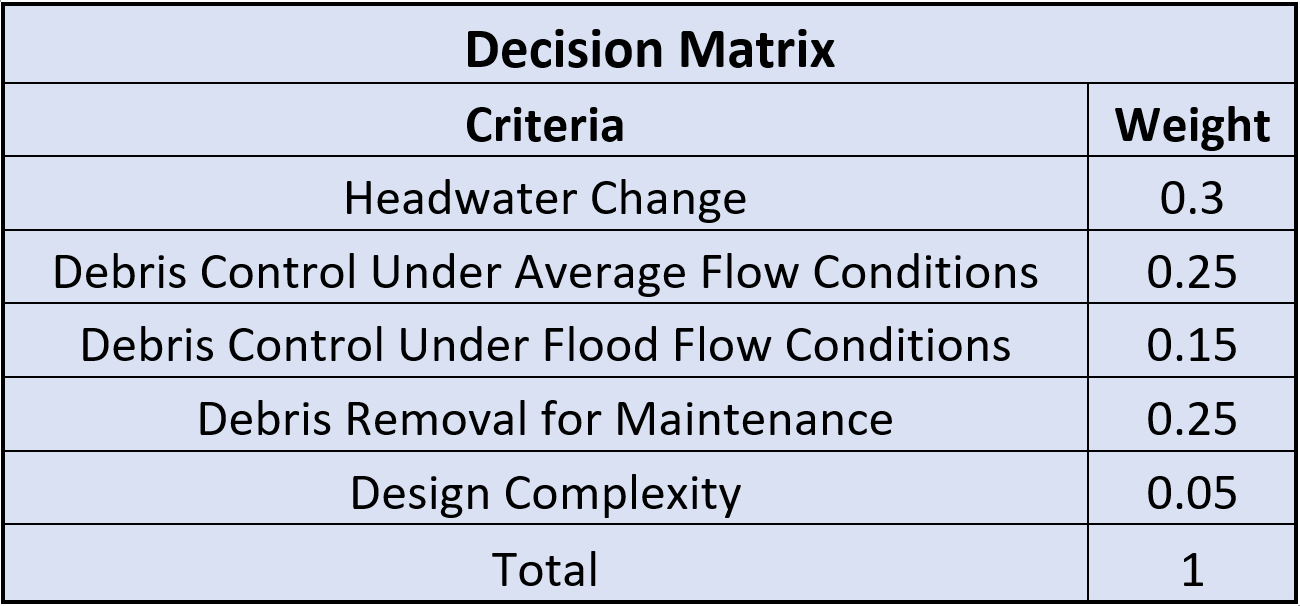Click the Headwater Change criteria cell
The image size is (1300, 606).
(x=545, y=198)
